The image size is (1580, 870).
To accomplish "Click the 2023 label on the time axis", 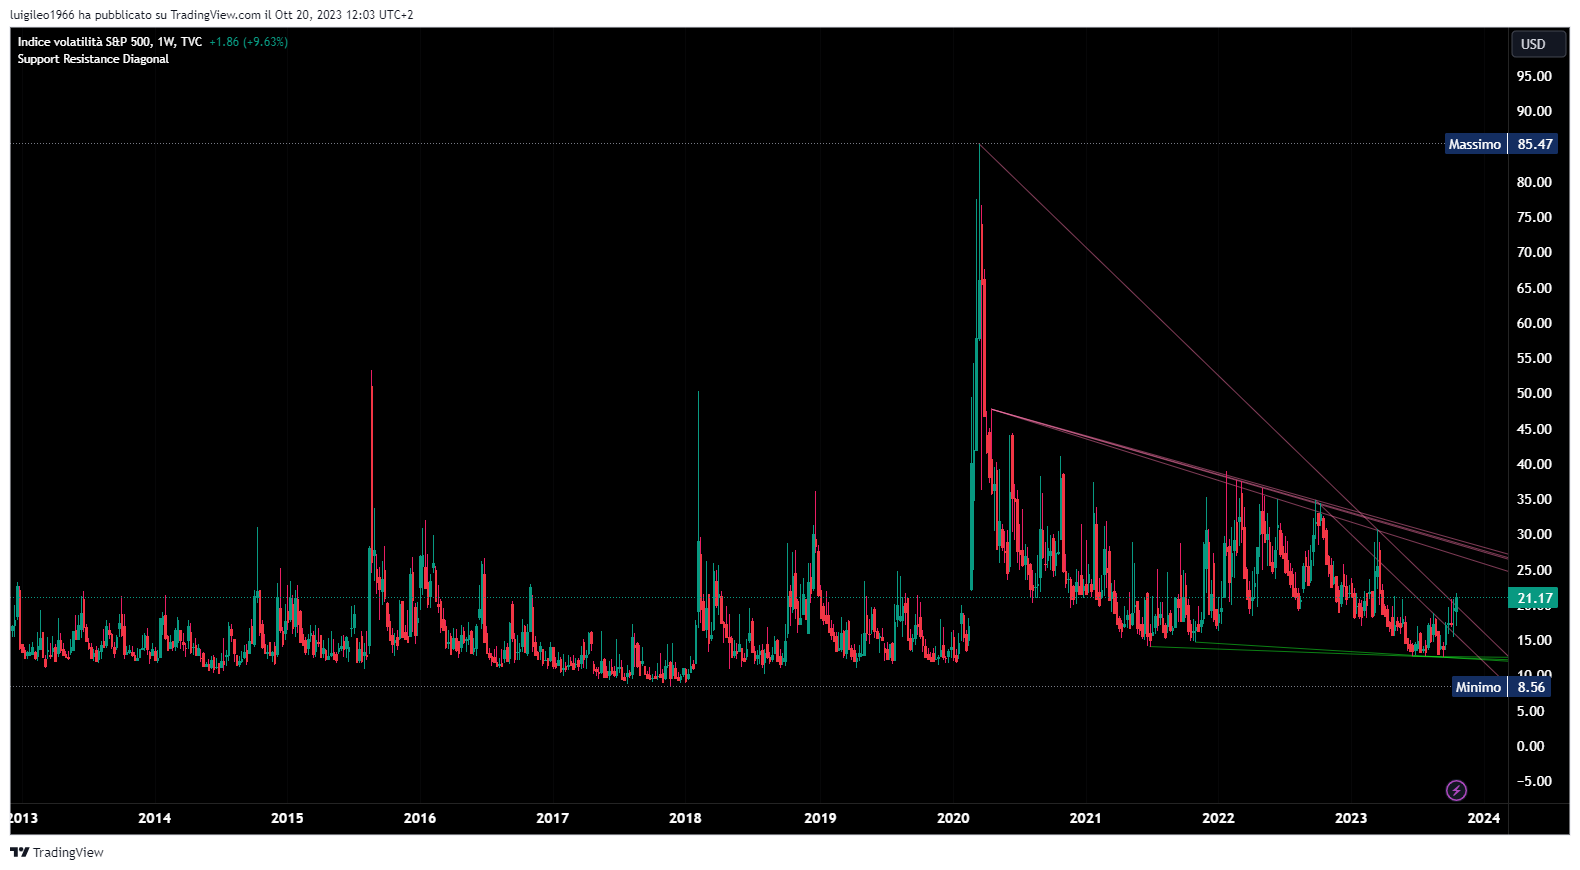I will pos(1351,818).
